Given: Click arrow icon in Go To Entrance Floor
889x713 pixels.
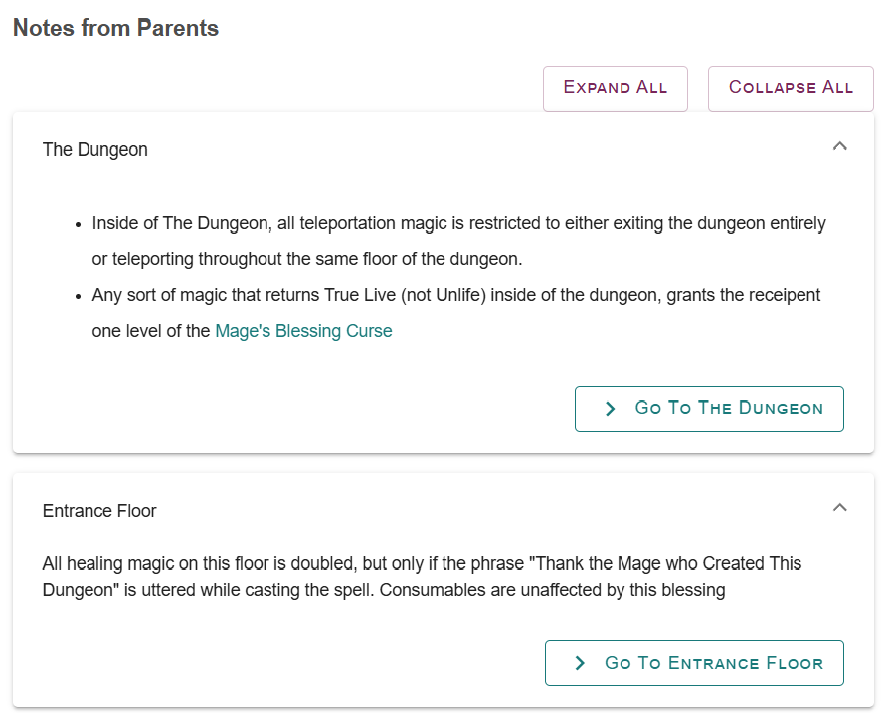Looking at the screenshot, I should tap(581, 663).
